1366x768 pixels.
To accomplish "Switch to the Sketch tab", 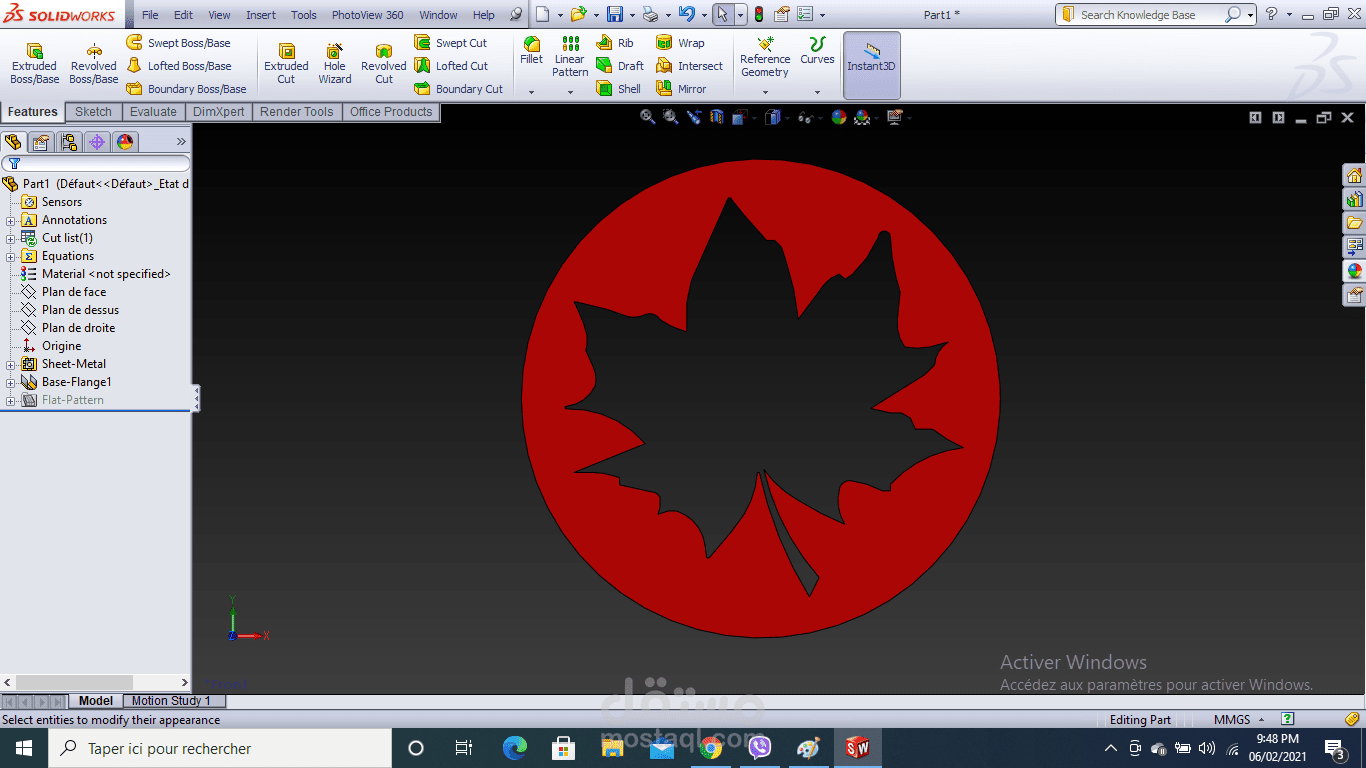I will (x=93, y=112).
